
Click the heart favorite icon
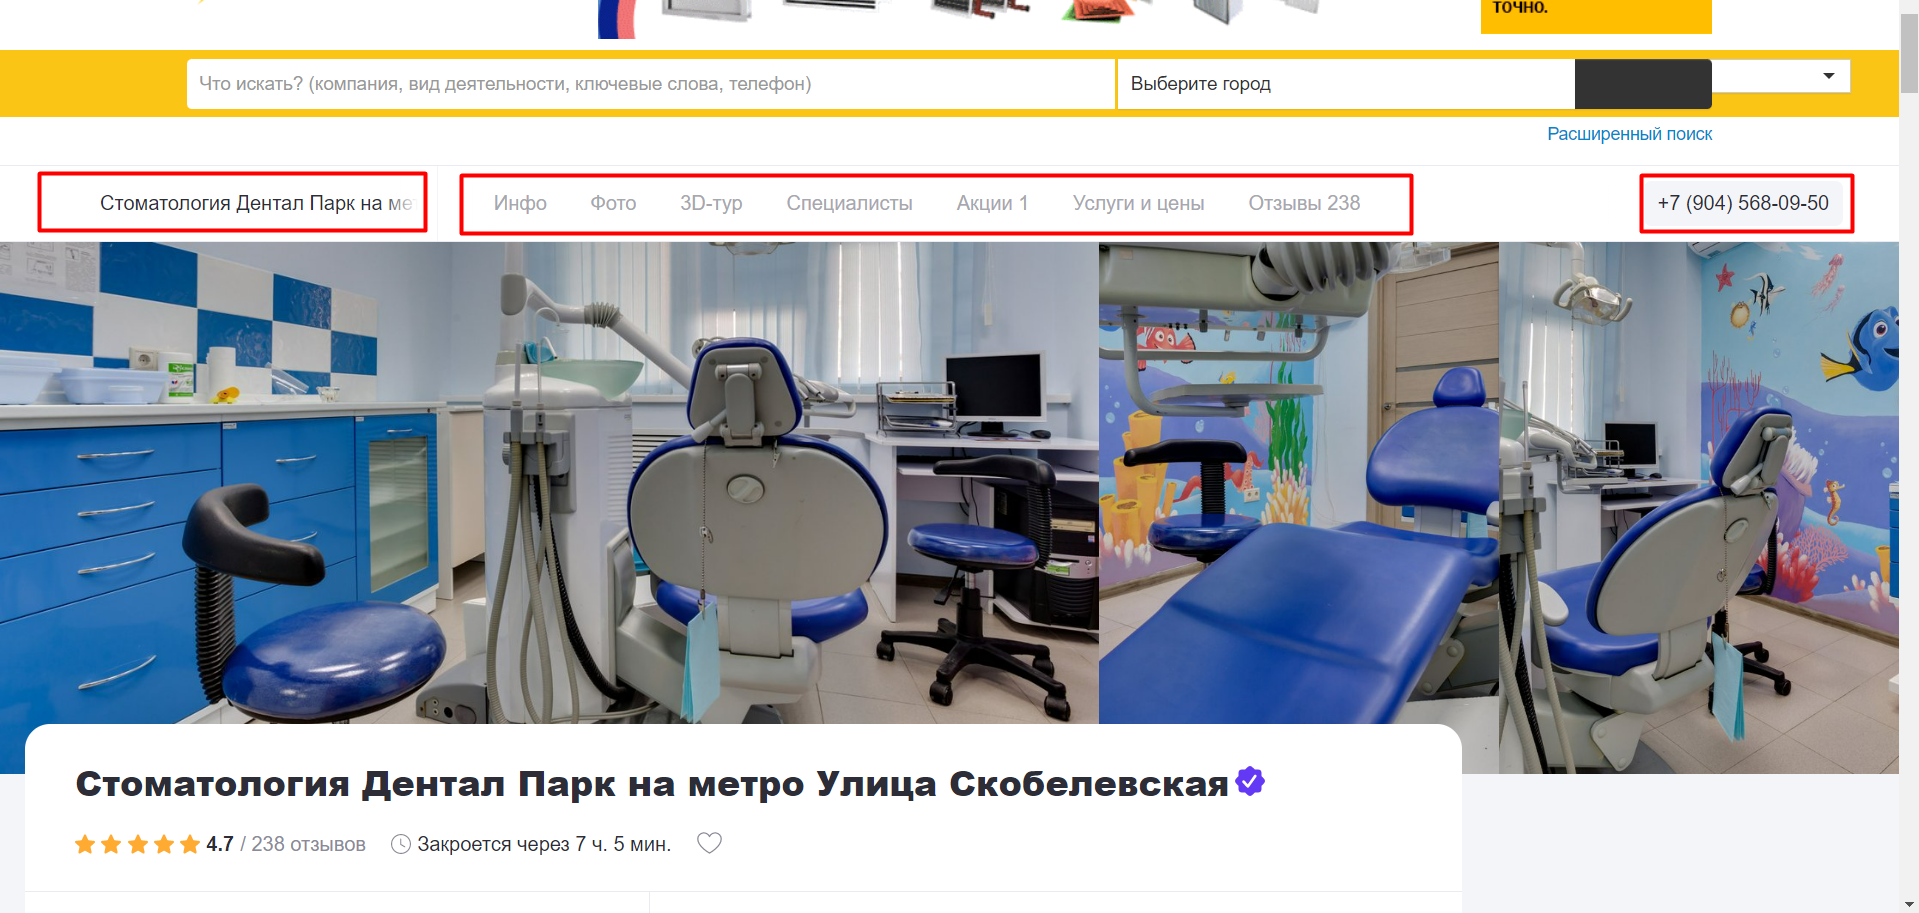709,843
